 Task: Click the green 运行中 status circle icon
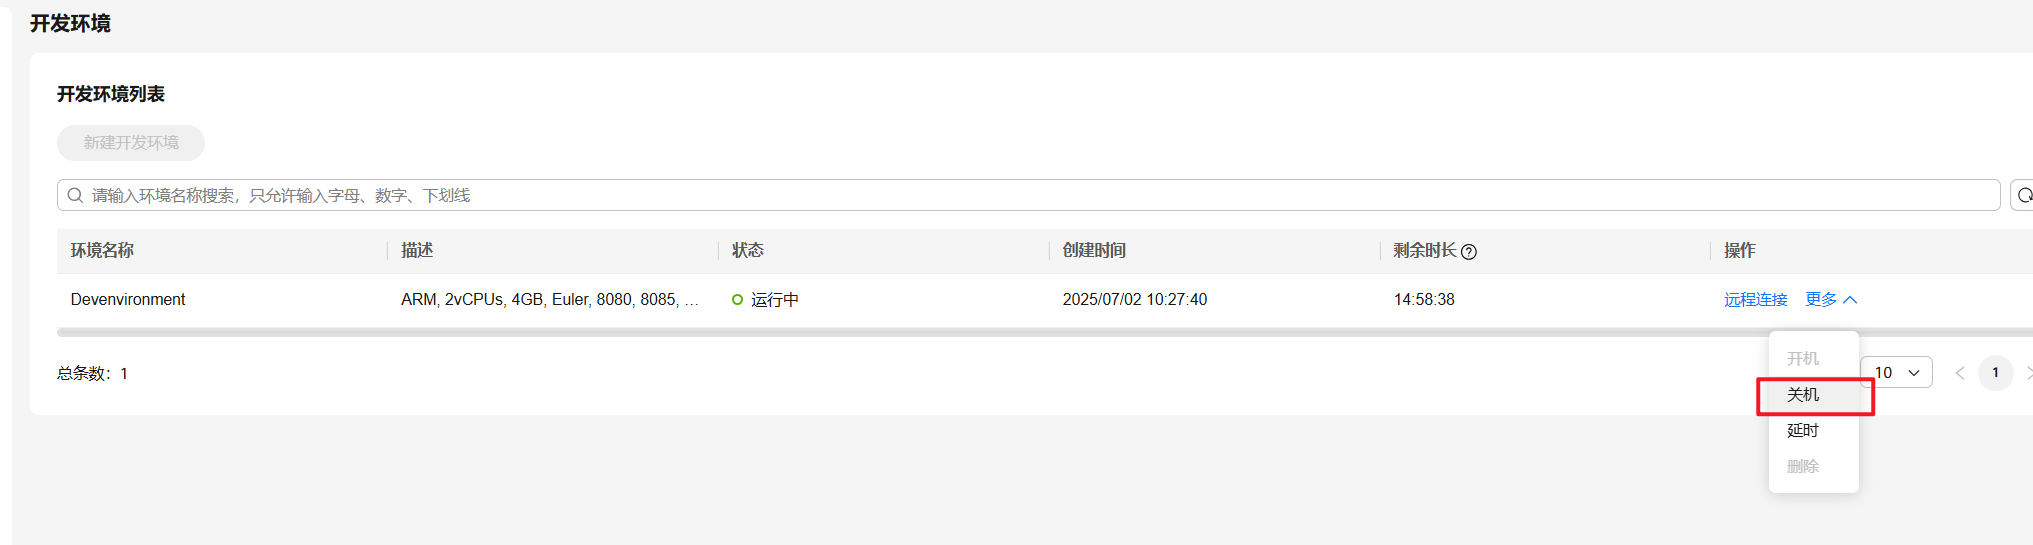coord(737,300)
